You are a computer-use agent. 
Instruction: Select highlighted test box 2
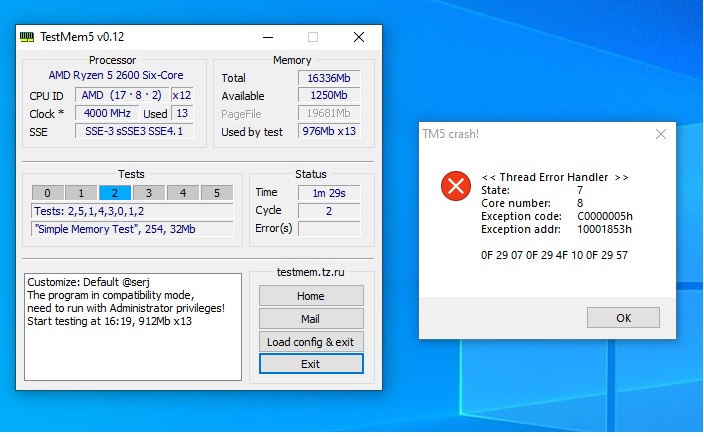(x=115, y=193)
